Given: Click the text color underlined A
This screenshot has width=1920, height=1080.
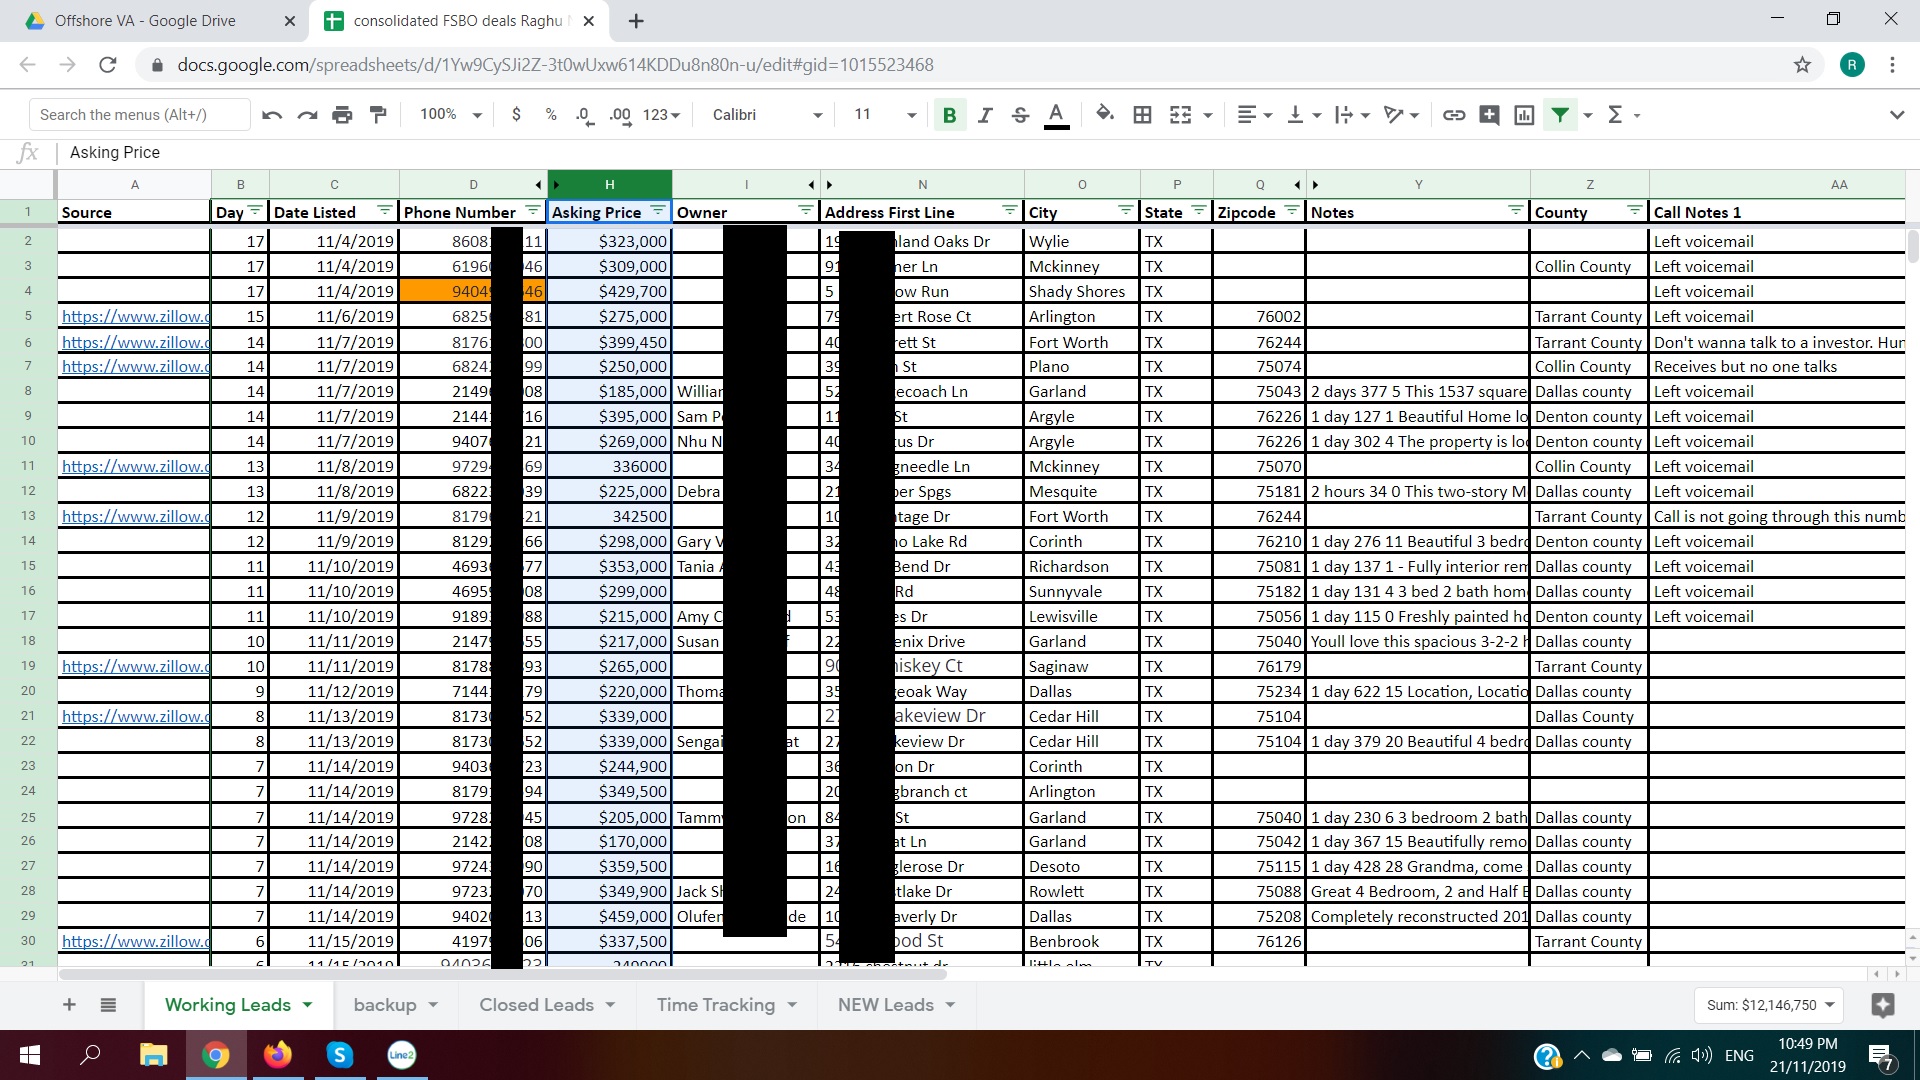Looking at the screenshot, I should [1056, 115].
